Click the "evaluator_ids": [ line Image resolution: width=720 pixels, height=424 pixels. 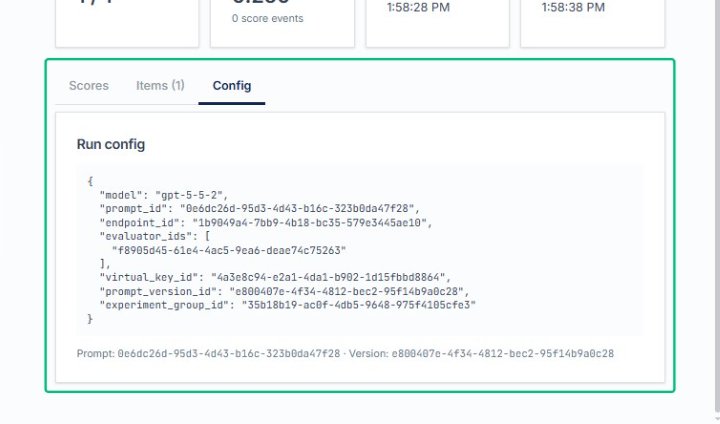[x=154, y=237]
